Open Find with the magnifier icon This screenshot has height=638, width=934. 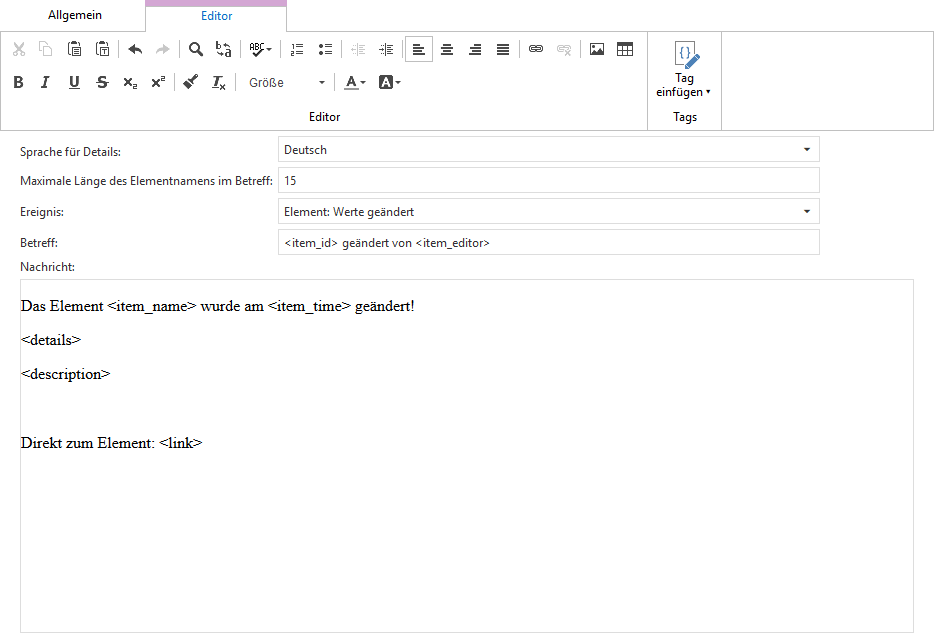click(196, 49)
